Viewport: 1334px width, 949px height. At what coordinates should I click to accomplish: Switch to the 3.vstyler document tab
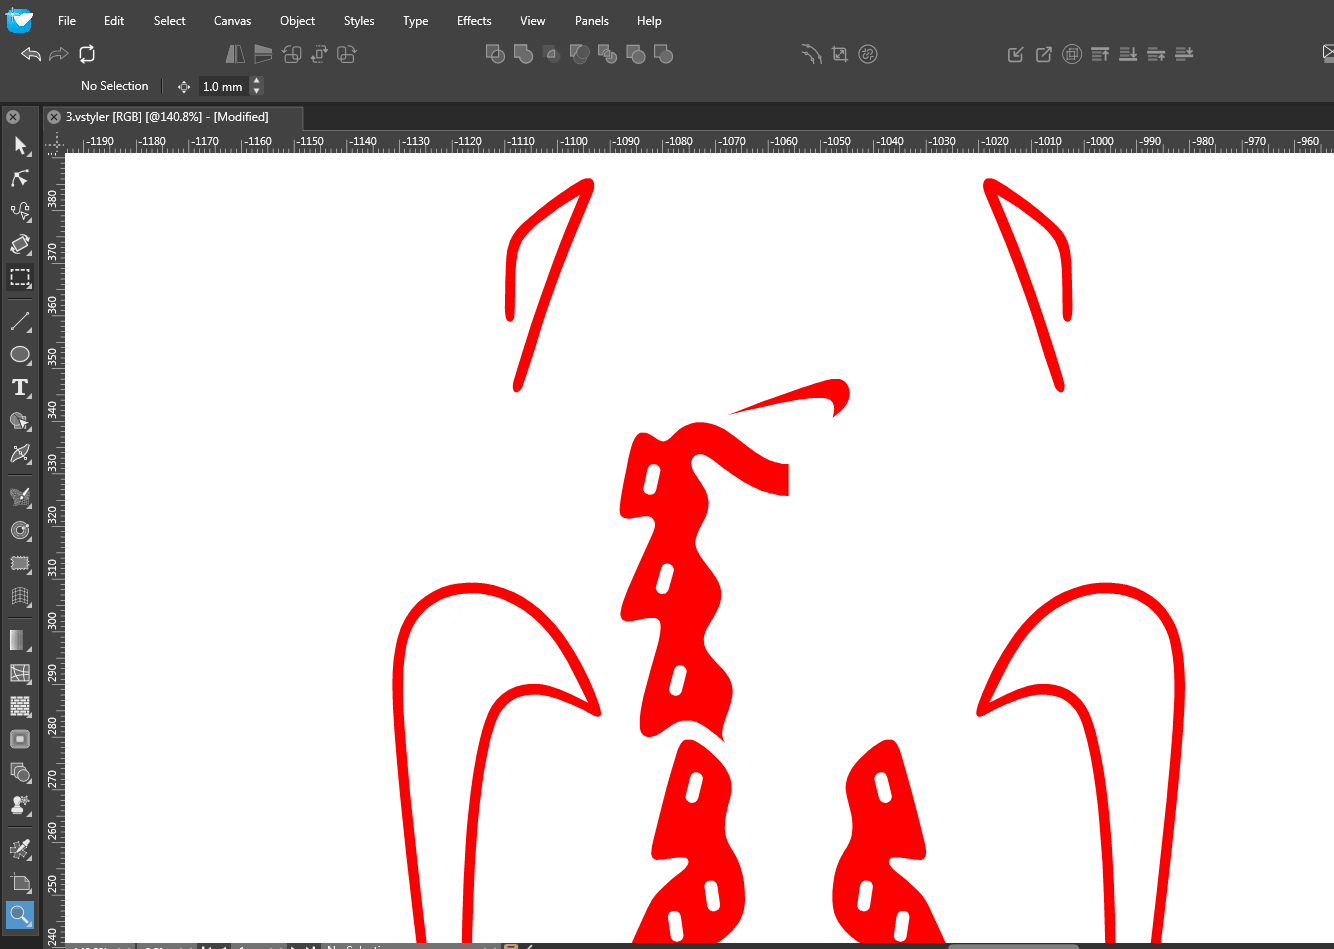pyautogui.click(x=167, y=117)
